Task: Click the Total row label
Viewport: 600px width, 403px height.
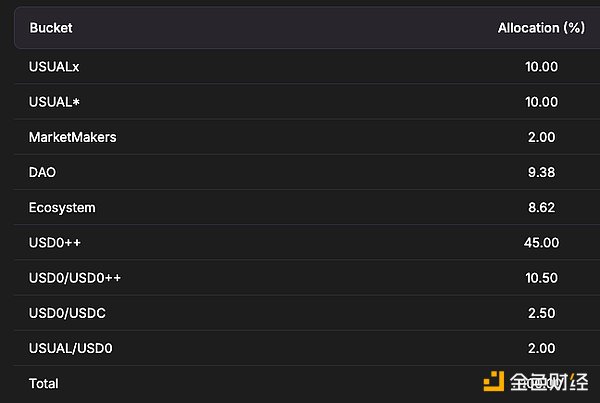Action: point(44,383)
